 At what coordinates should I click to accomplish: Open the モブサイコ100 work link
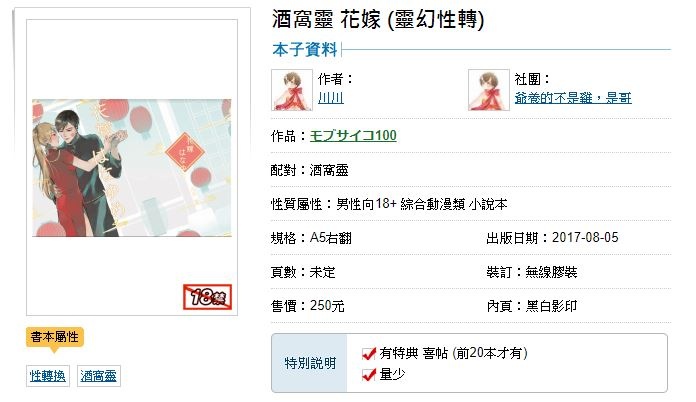[353, 135]
